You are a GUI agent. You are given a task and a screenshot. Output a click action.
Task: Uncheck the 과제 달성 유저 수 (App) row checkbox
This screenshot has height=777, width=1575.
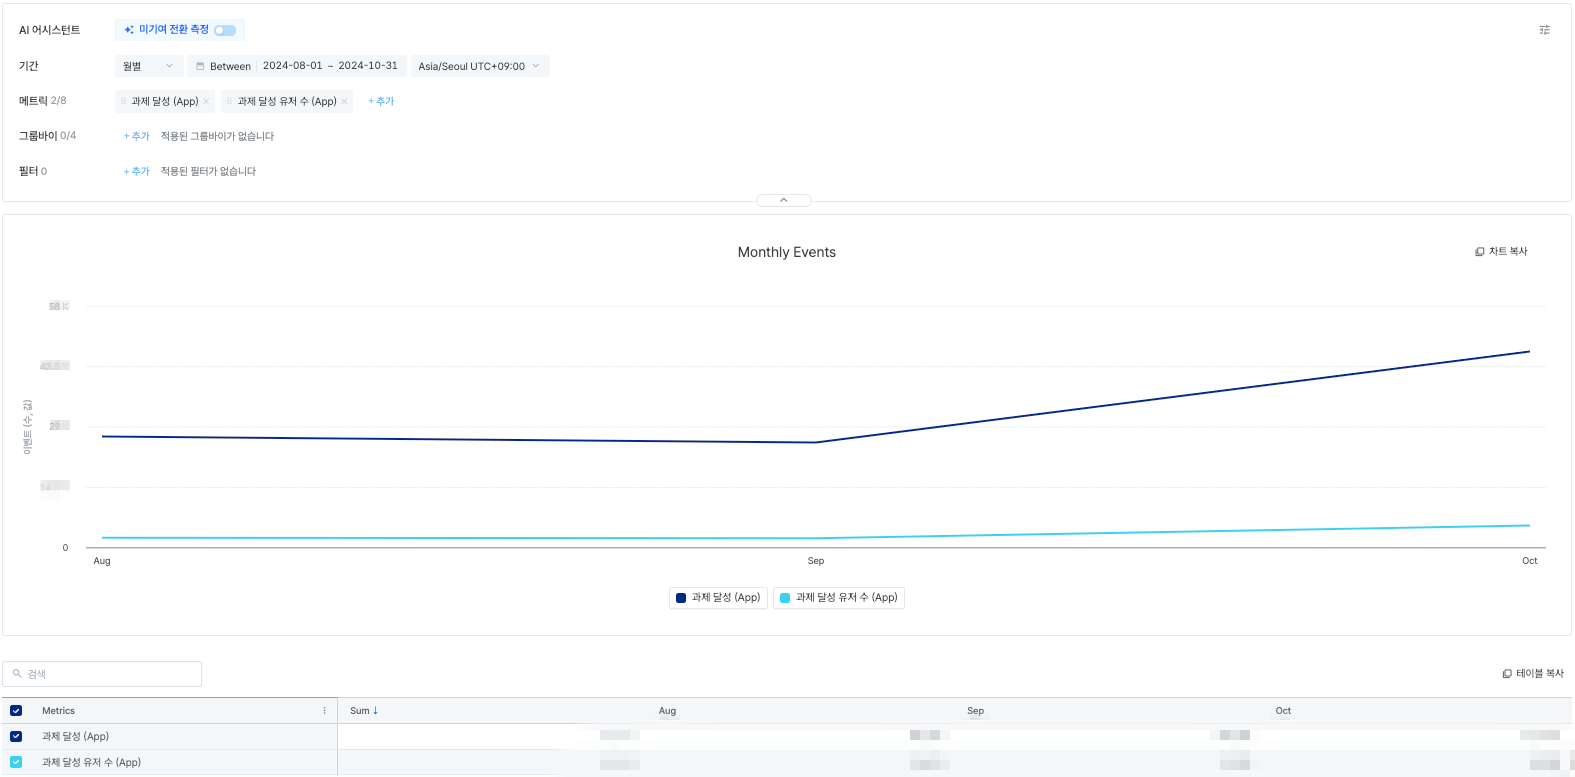[x=16, y=762]
